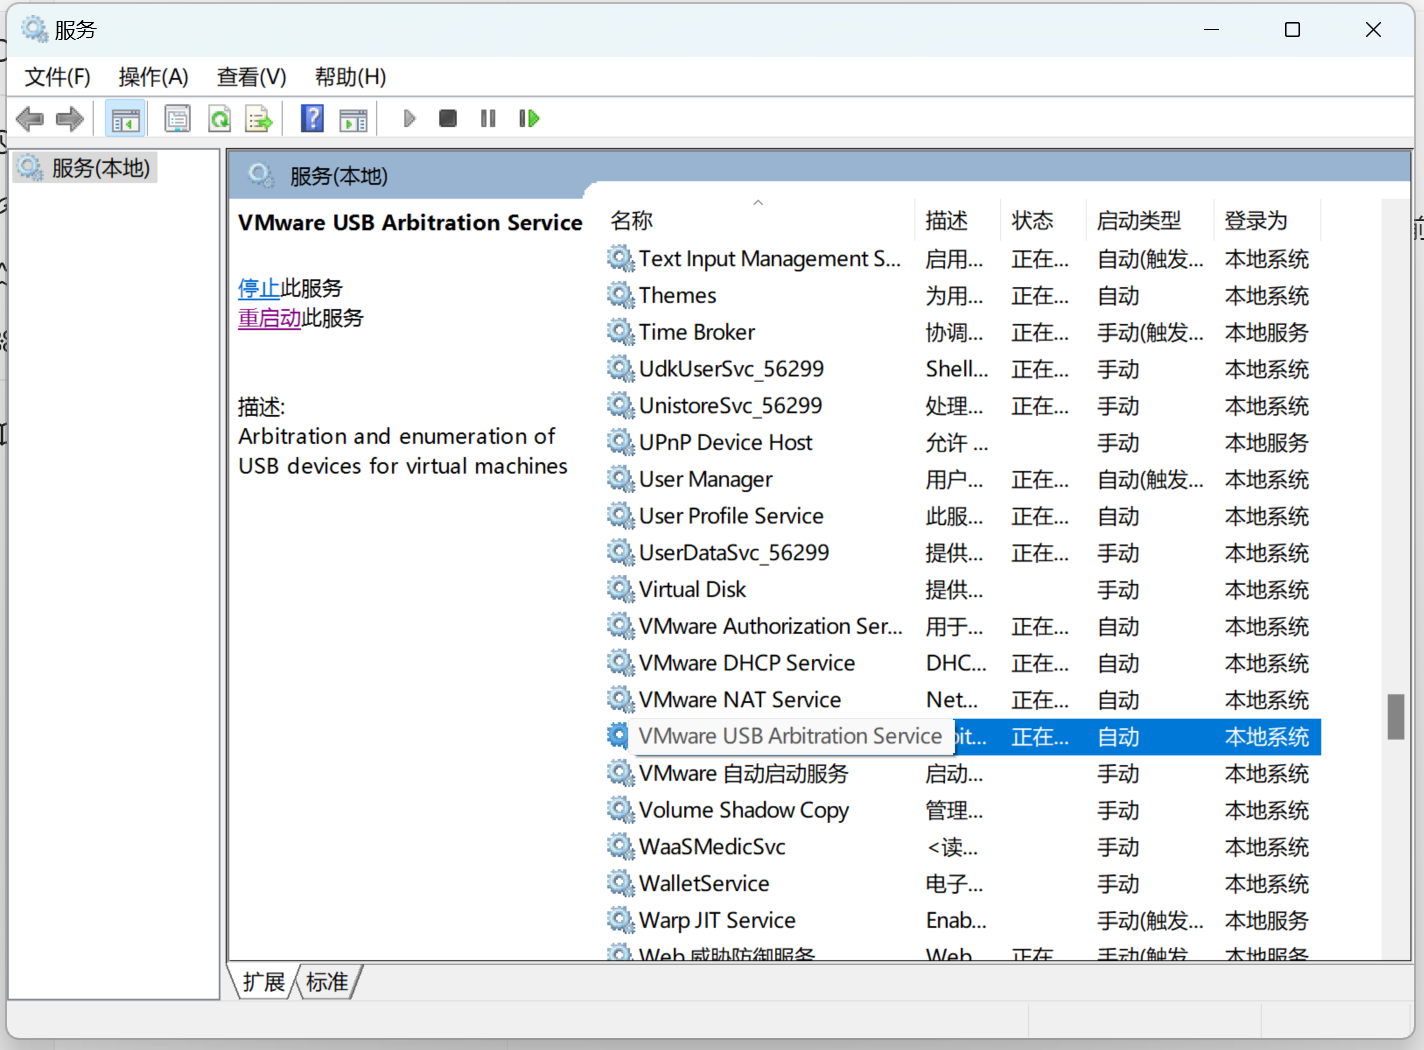The width and height of the screenshot is (1424, 1050).
Task: Go back with the left arrow toolbar icon
Action: click(30, 119)
